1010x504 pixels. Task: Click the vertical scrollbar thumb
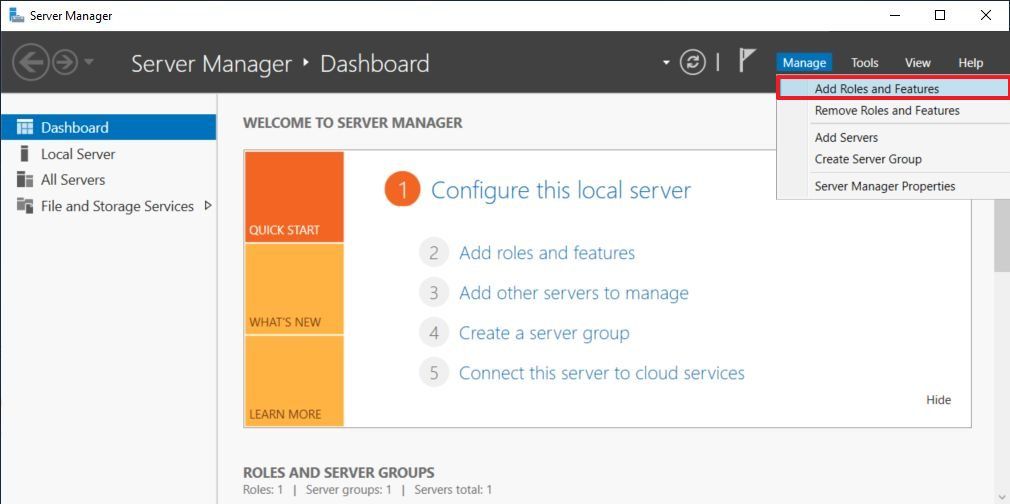(x=1002, y=235)
